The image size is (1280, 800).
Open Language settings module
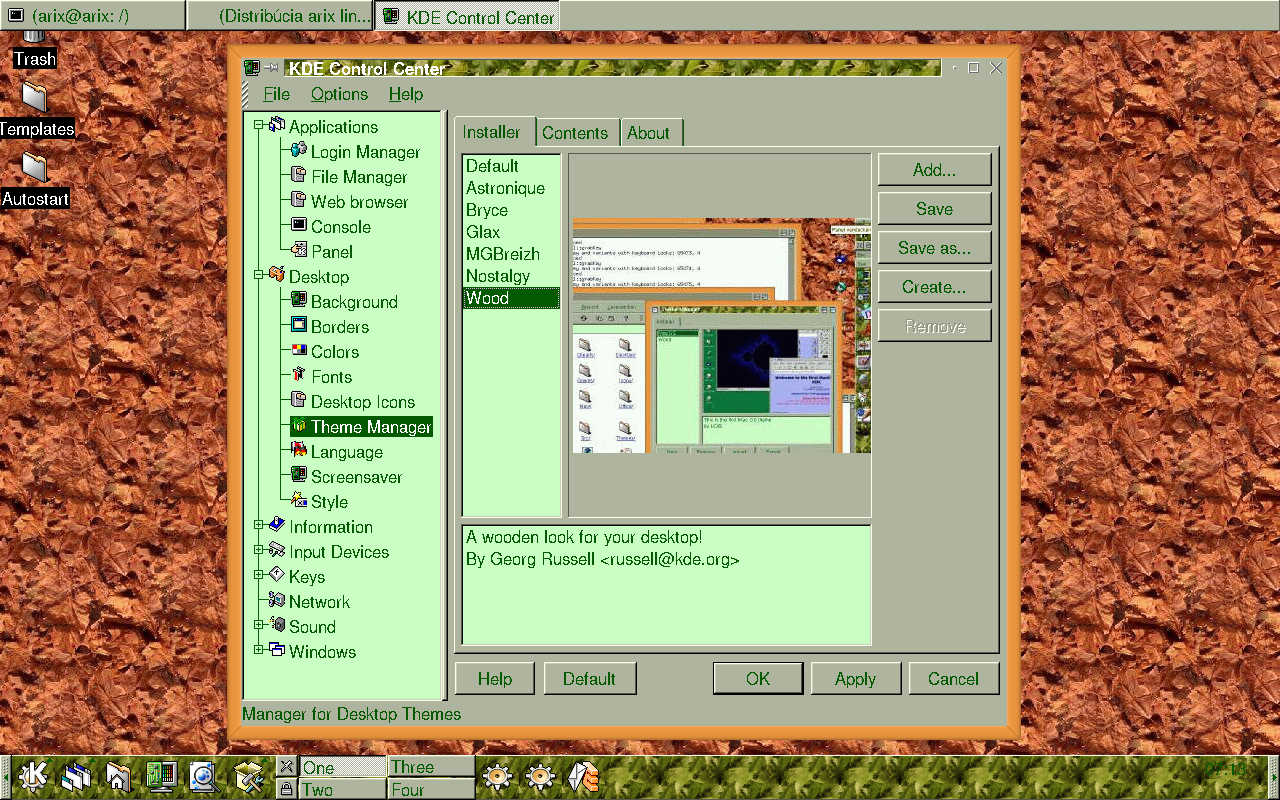[x=336, y=452]
